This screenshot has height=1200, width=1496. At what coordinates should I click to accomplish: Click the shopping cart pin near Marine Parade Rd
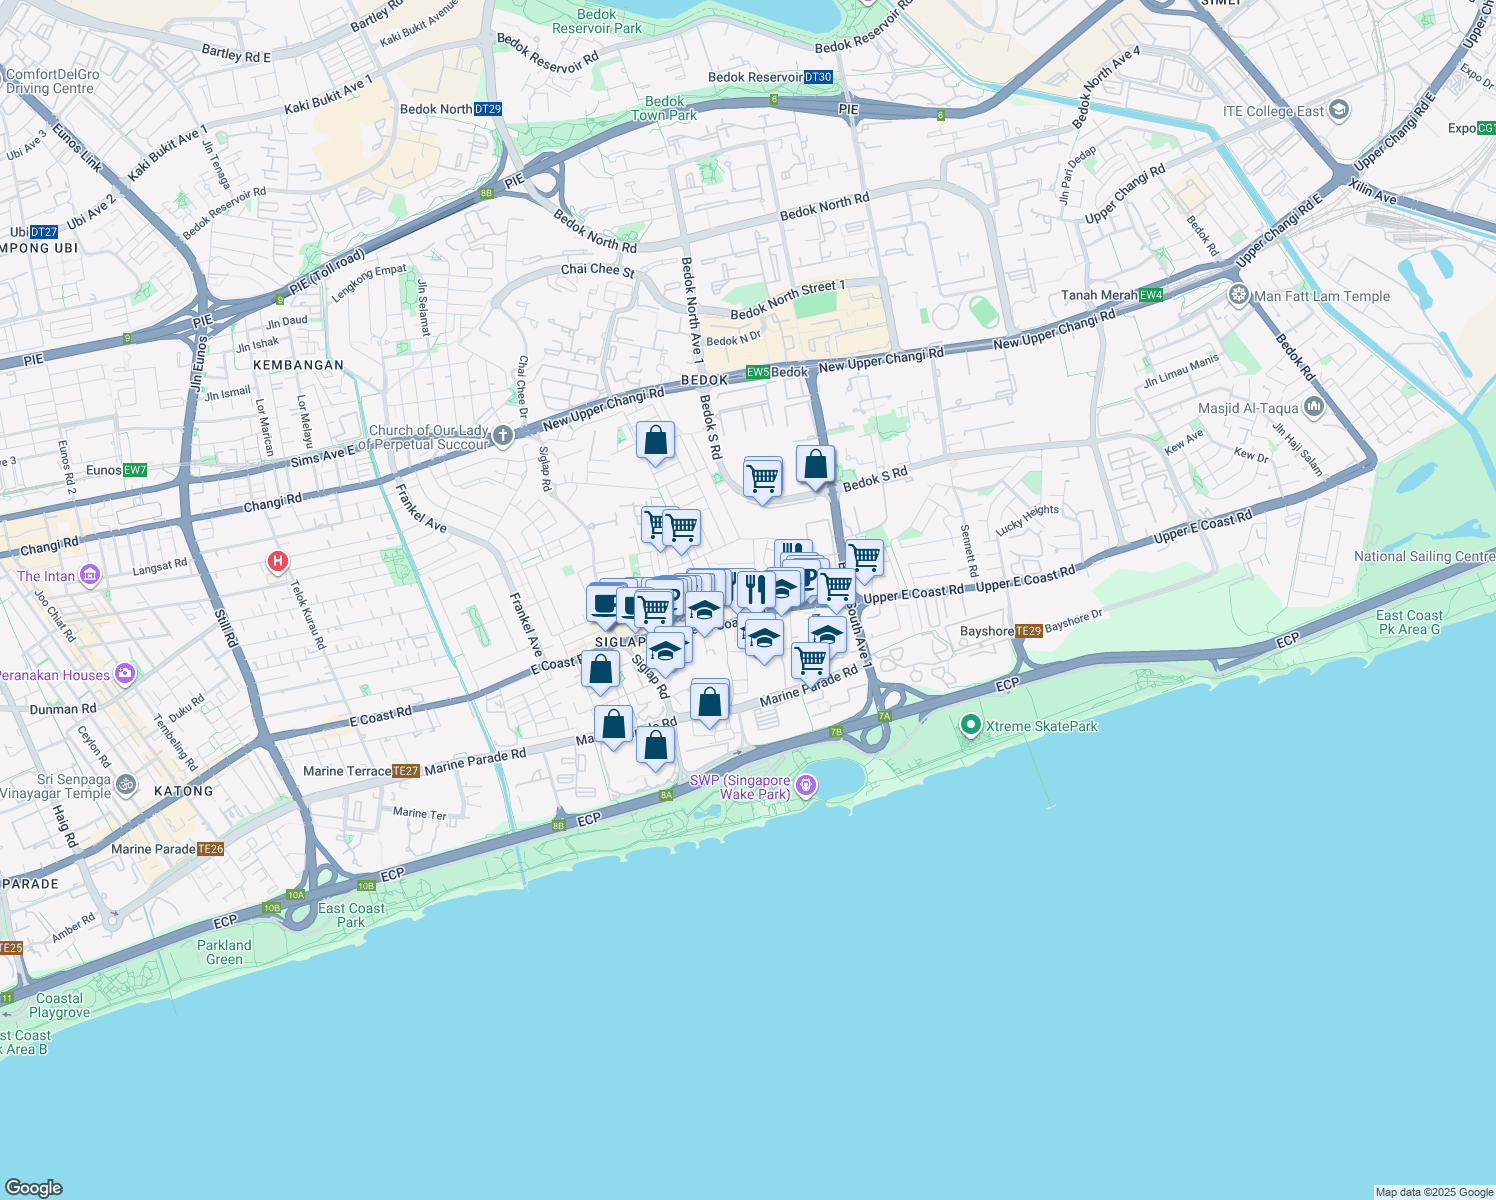(x=812, y=659)
